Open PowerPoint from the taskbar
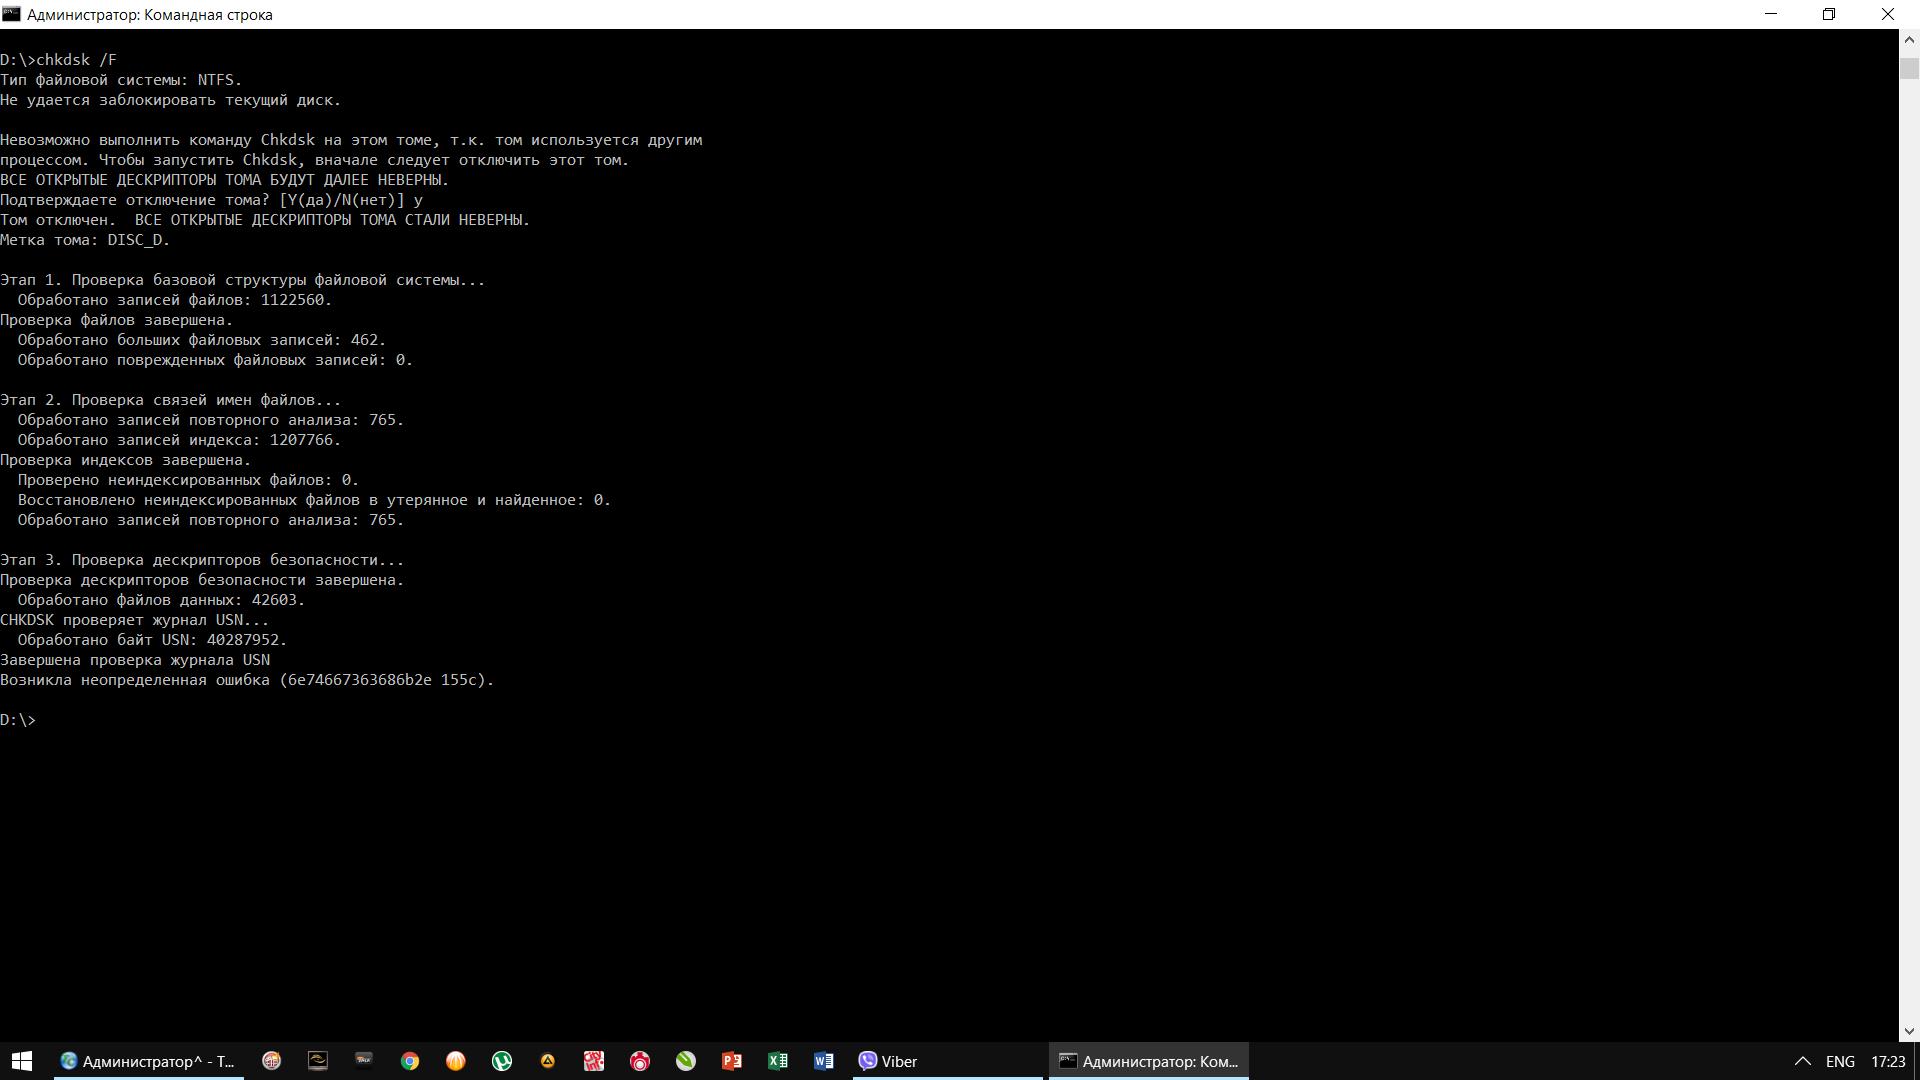This screenshot has height=1080, width=1920. (x=732, y=1061)
